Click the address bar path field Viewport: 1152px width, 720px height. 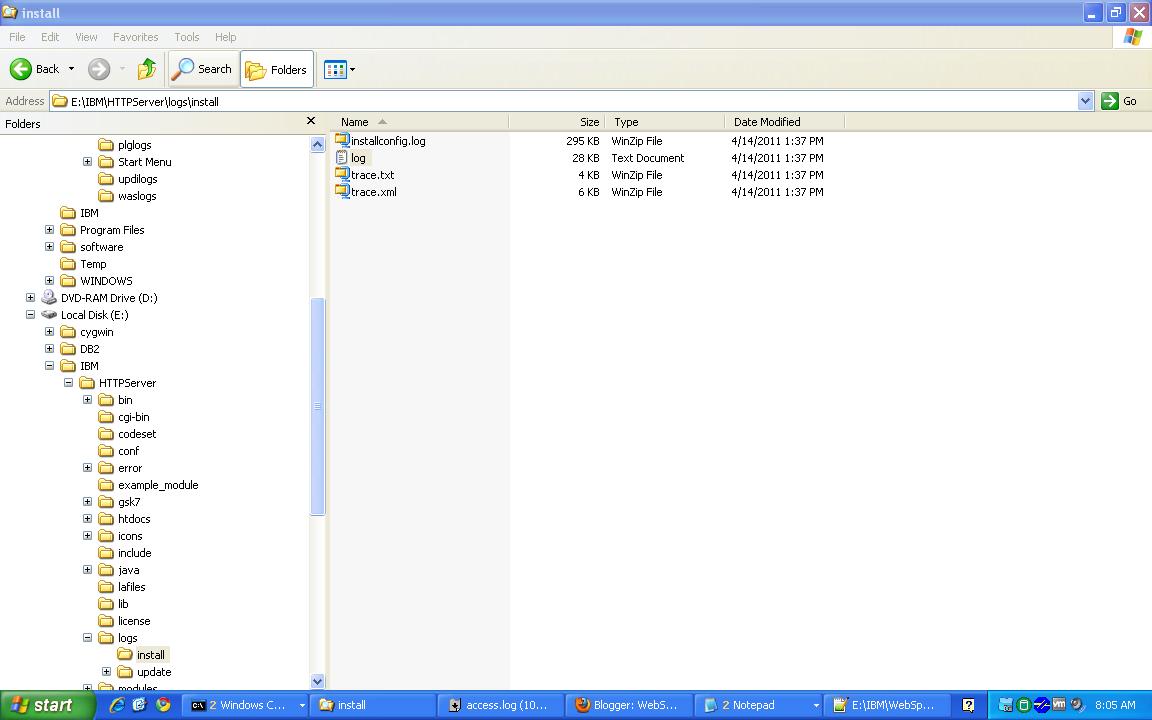tap(563, 101)
